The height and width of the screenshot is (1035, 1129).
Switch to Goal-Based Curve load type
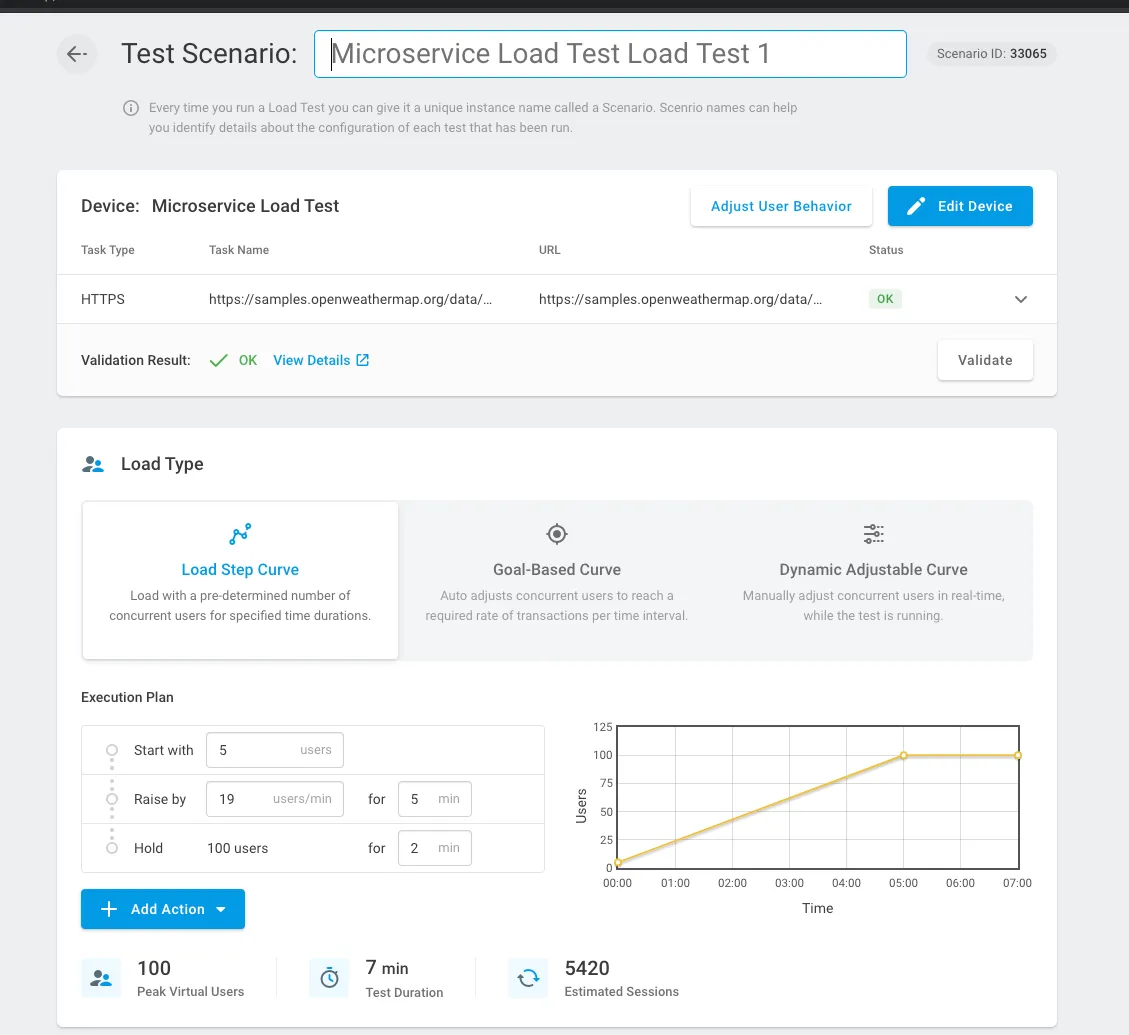pyautogui.click(x=557, y=581)
